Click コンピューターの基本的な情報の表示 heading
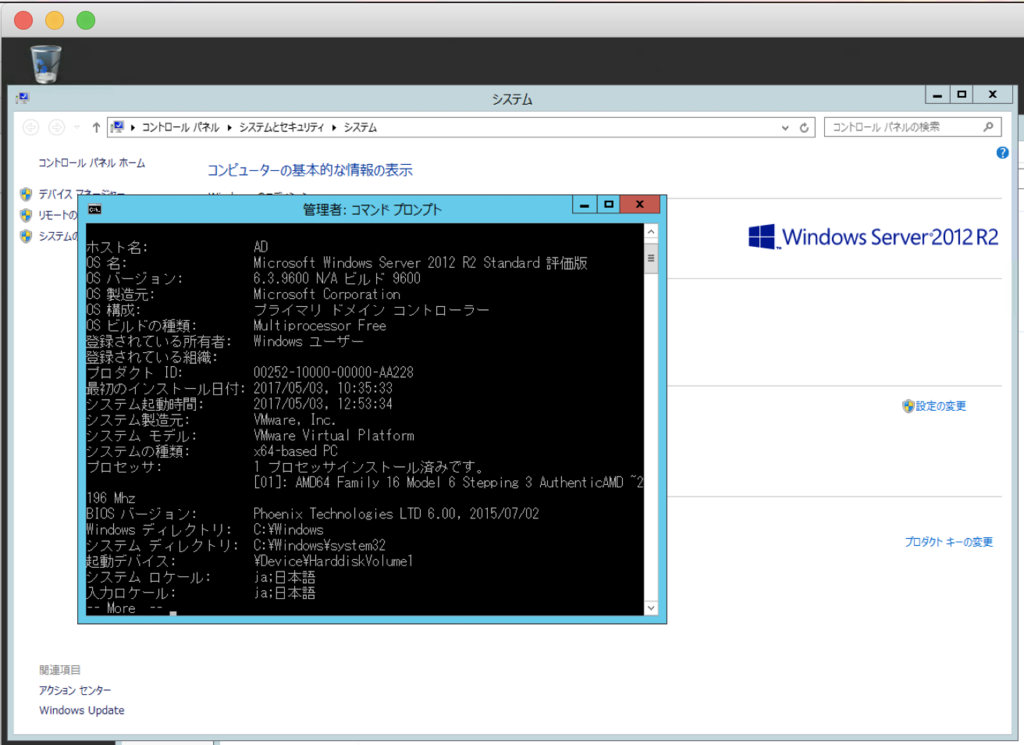This screenshot has width=1024, height=745. 310,170
